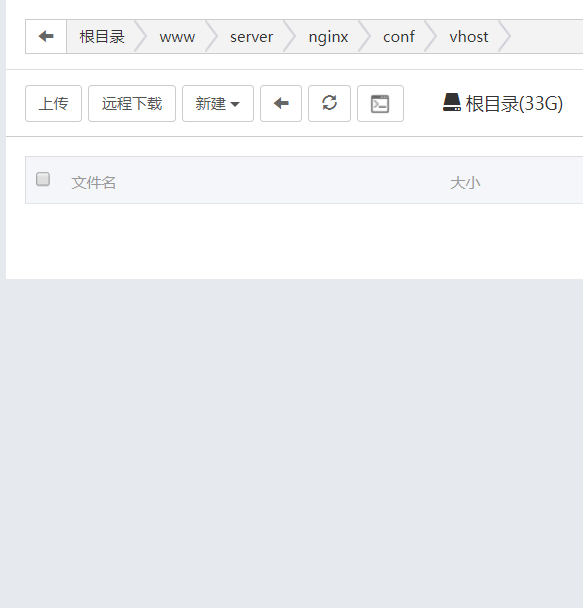Select the vhost breadcrumb item
This screenshot has width=583, height=608.
click(469, 37)
